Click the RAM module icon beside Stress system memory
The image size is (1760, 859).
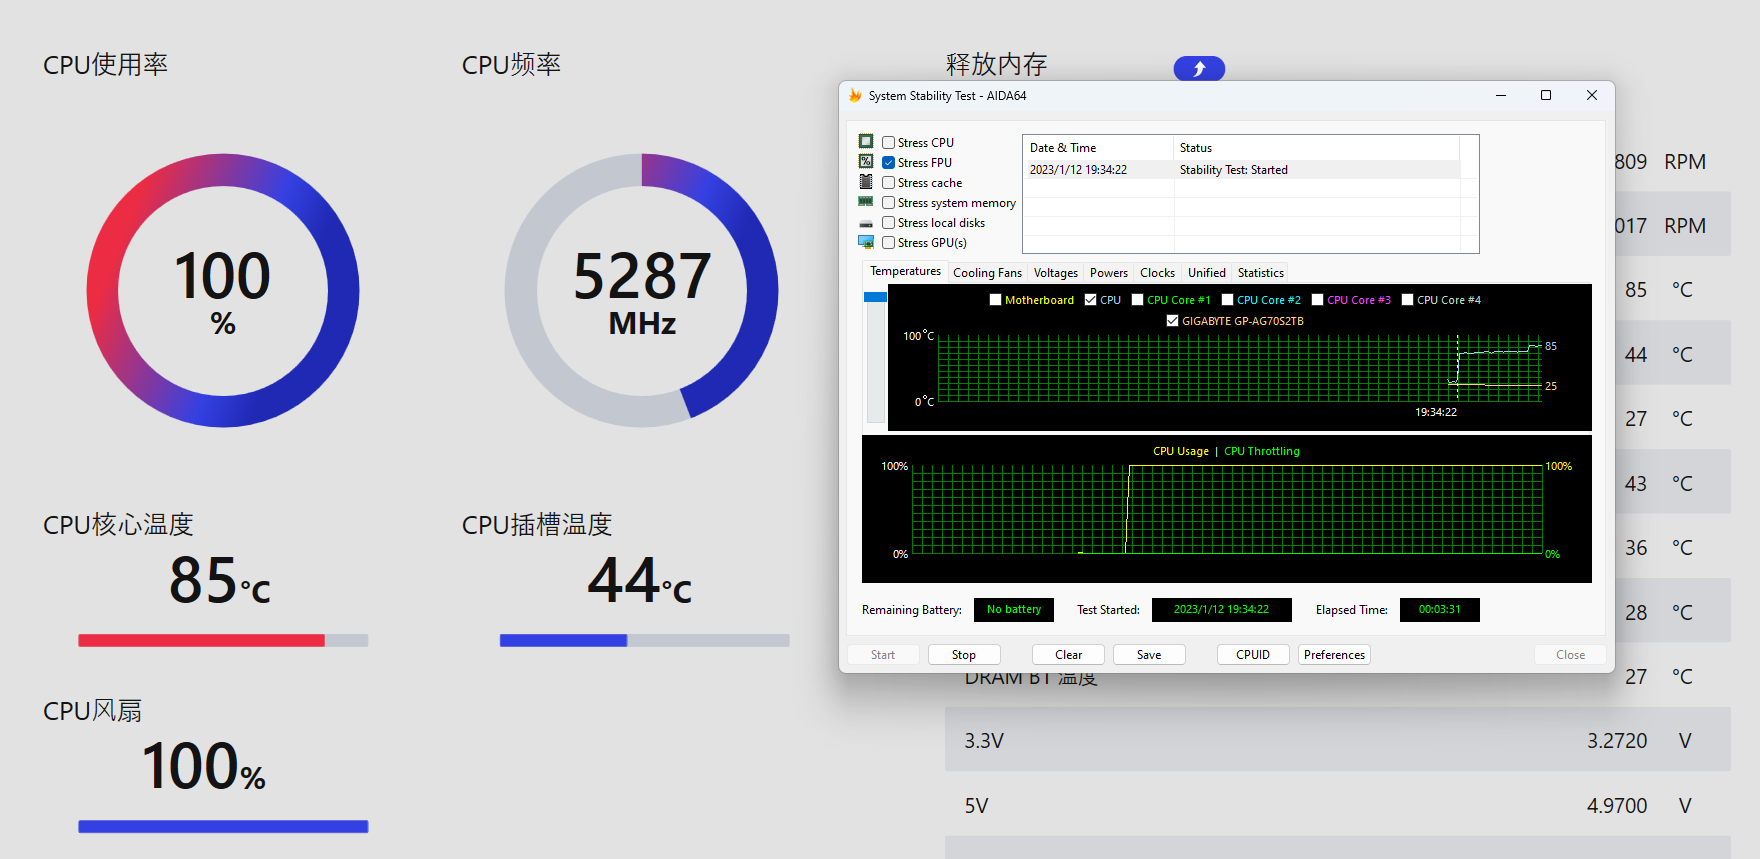click(x=866, y=202)
